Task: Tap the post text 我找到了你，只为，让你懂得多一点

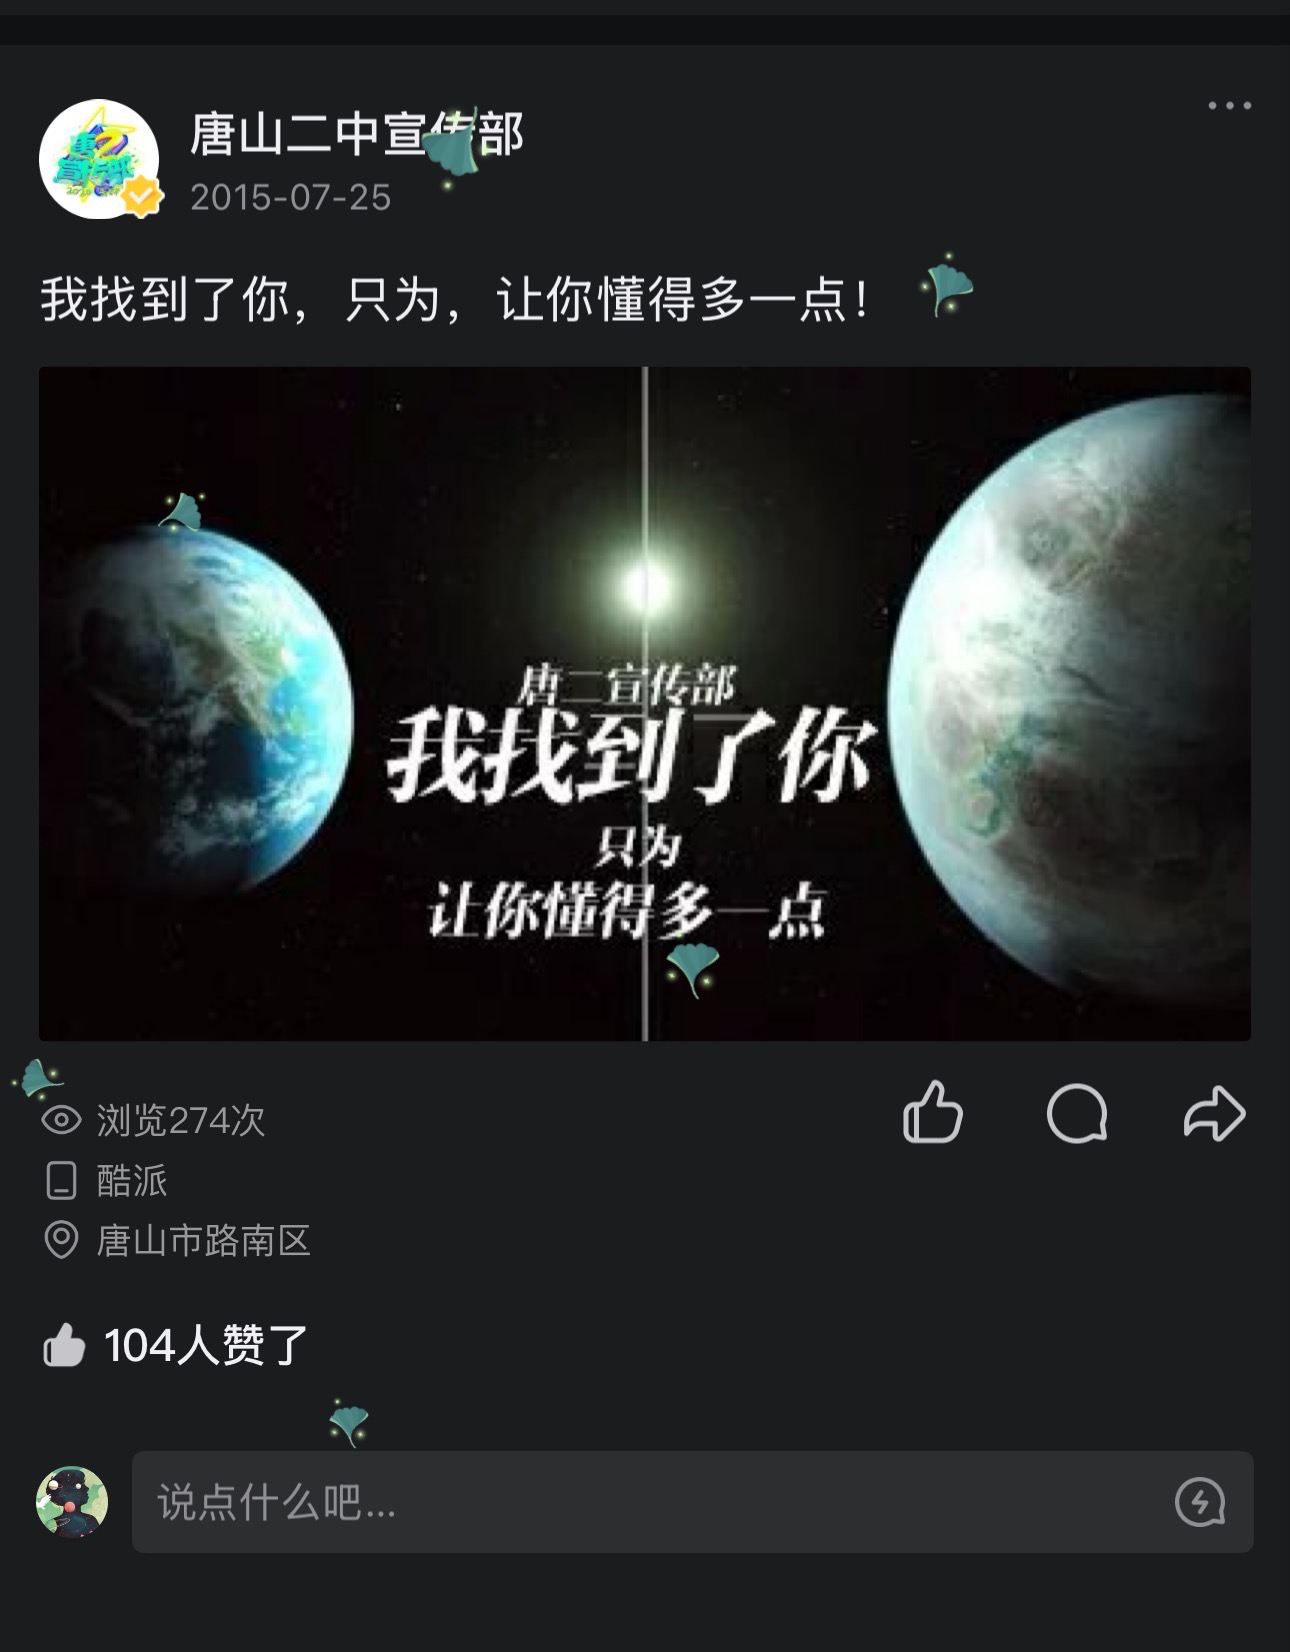Action: click(x=456, y=299)
